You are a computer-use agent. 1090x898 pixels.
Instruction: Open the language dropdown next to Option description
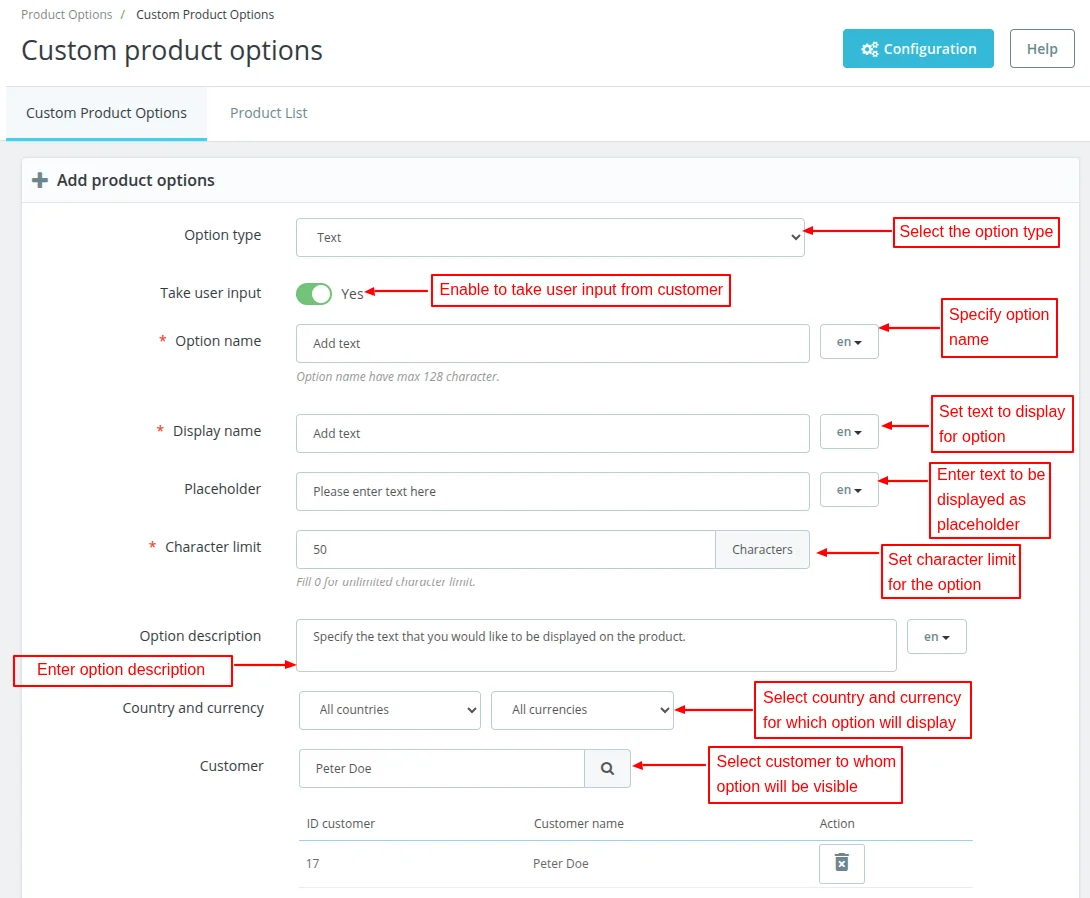click(x=936, y=636)
